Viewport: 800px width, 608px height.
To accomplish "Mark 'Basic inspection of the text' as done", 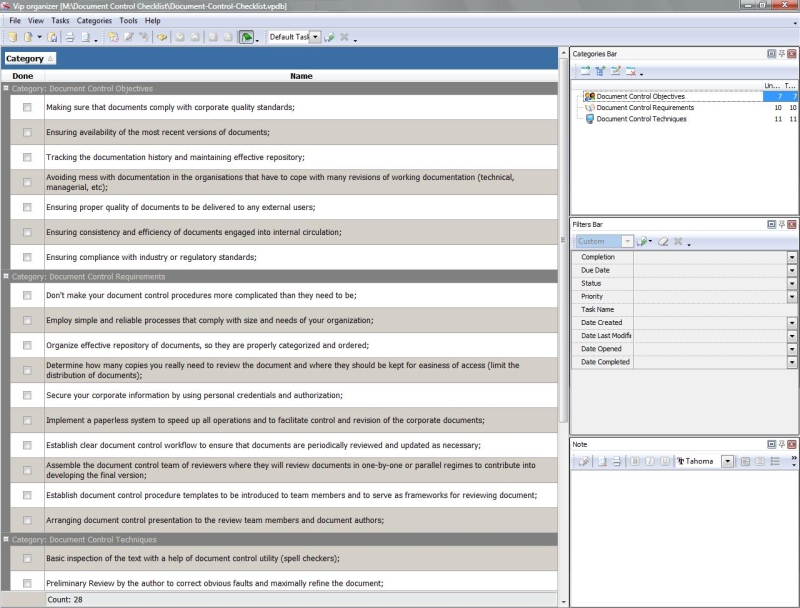I will tap(27, 558).
